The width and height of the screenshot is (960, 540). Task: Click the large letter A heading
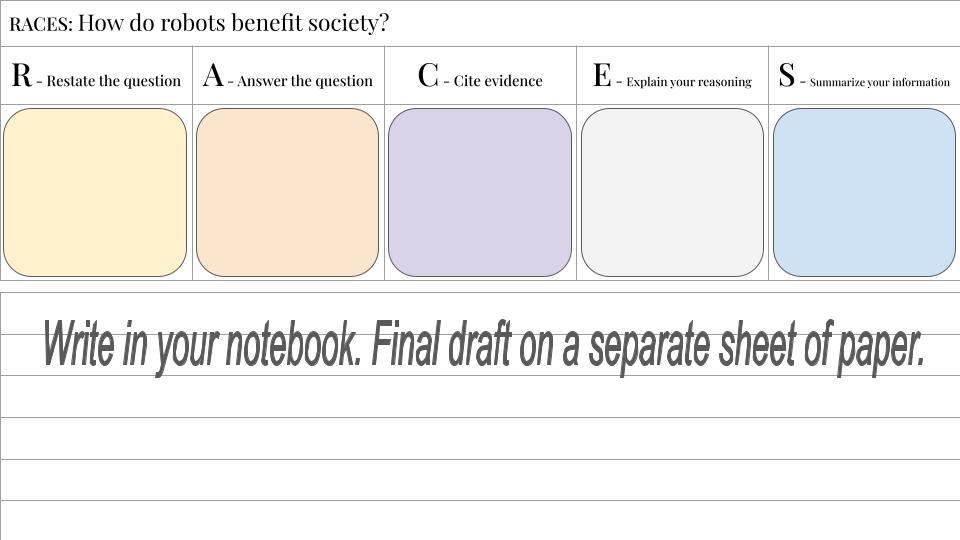pos(212,75)
